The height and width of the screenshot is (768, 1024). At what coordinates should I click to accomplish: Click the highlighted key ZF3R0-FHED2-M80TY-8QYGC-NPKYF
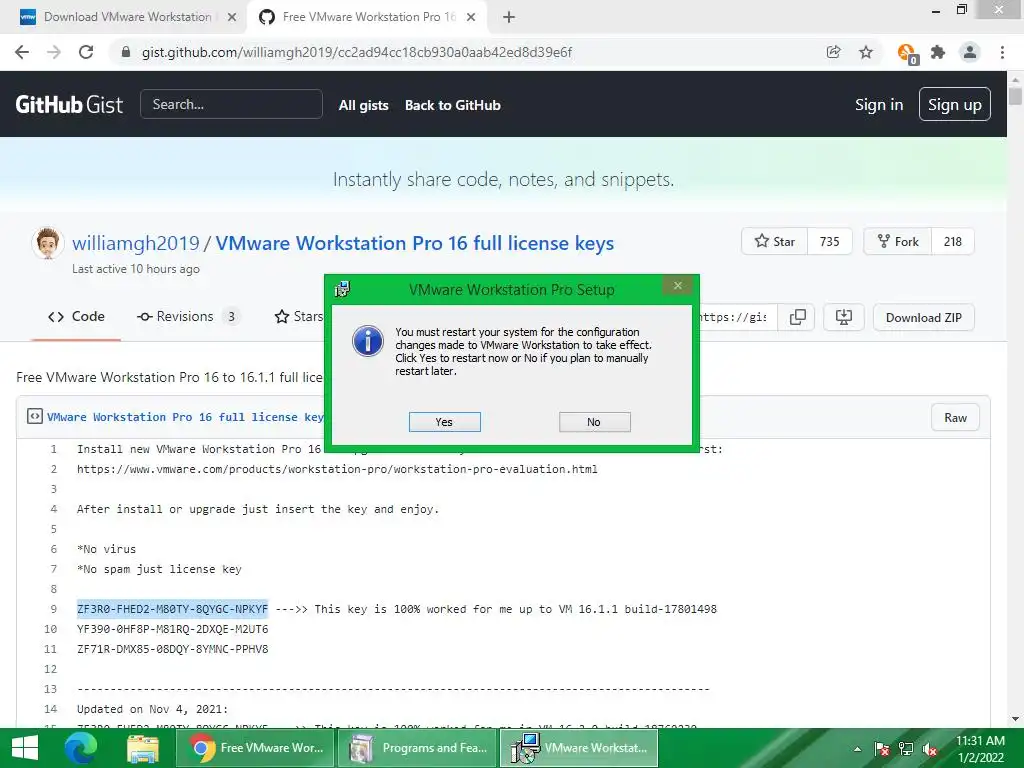tap(172, 609)
